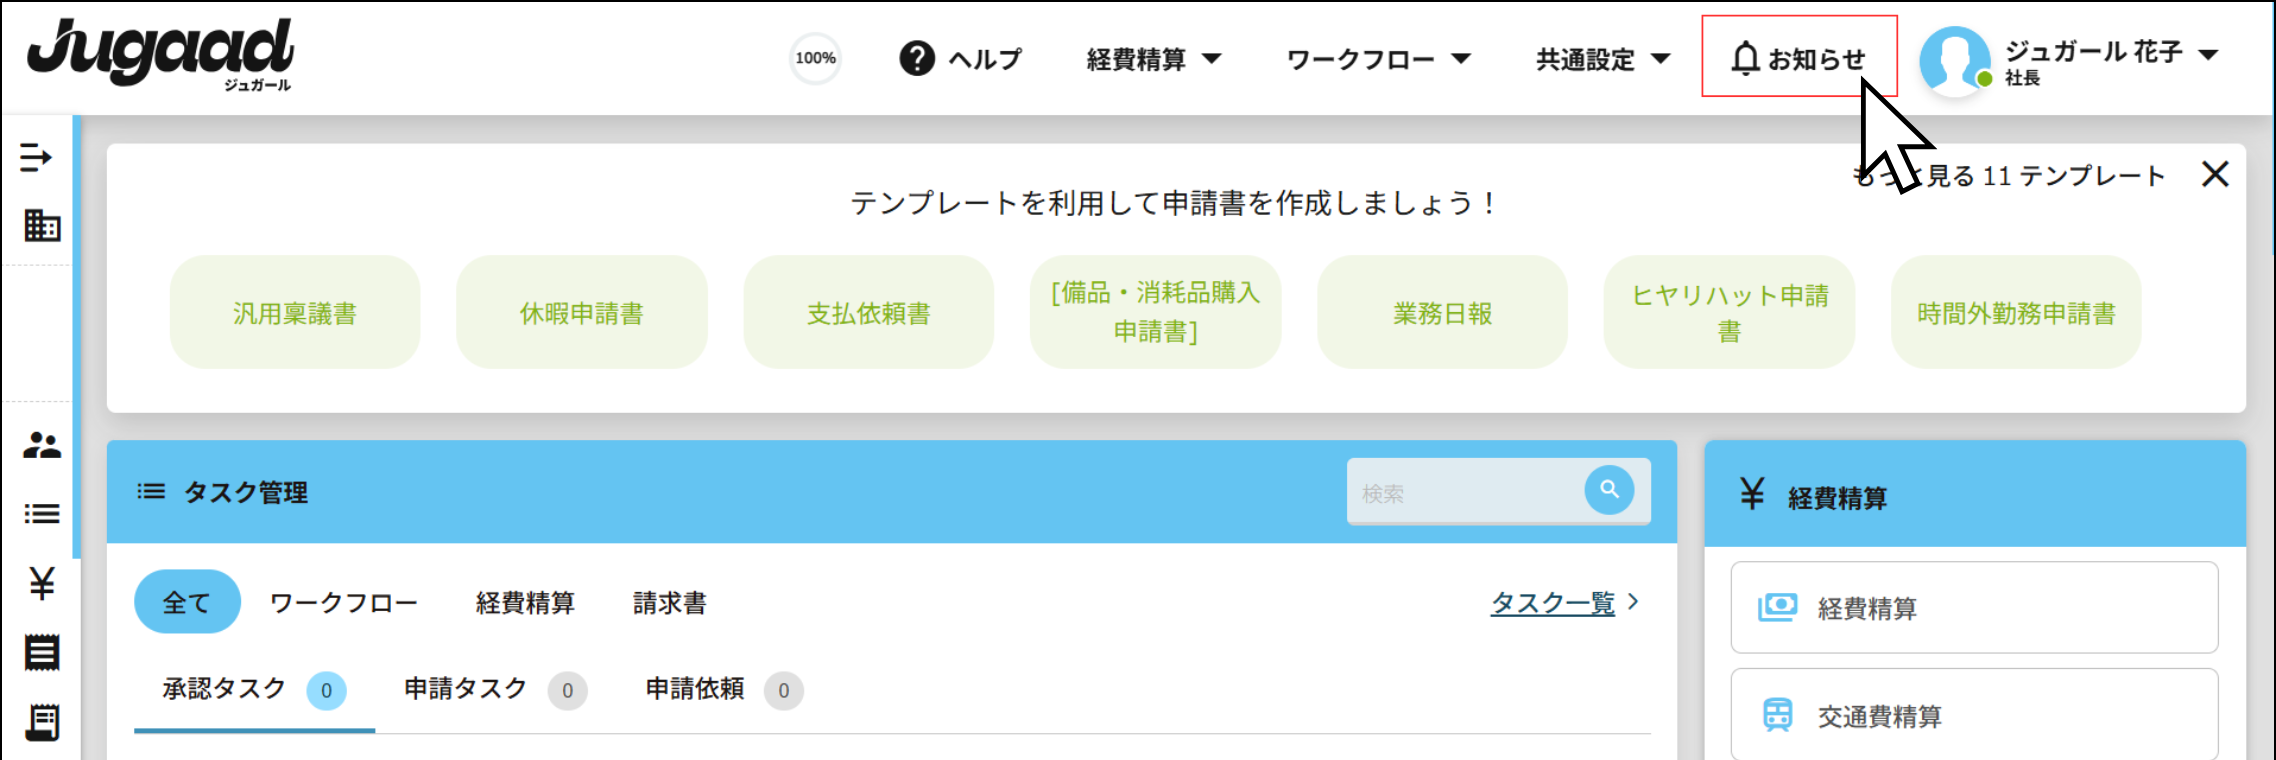The width and height of the screenshot is (2276, 760).
Task: Open the 休暇申請書 template
Action: [x=581, y=311]
